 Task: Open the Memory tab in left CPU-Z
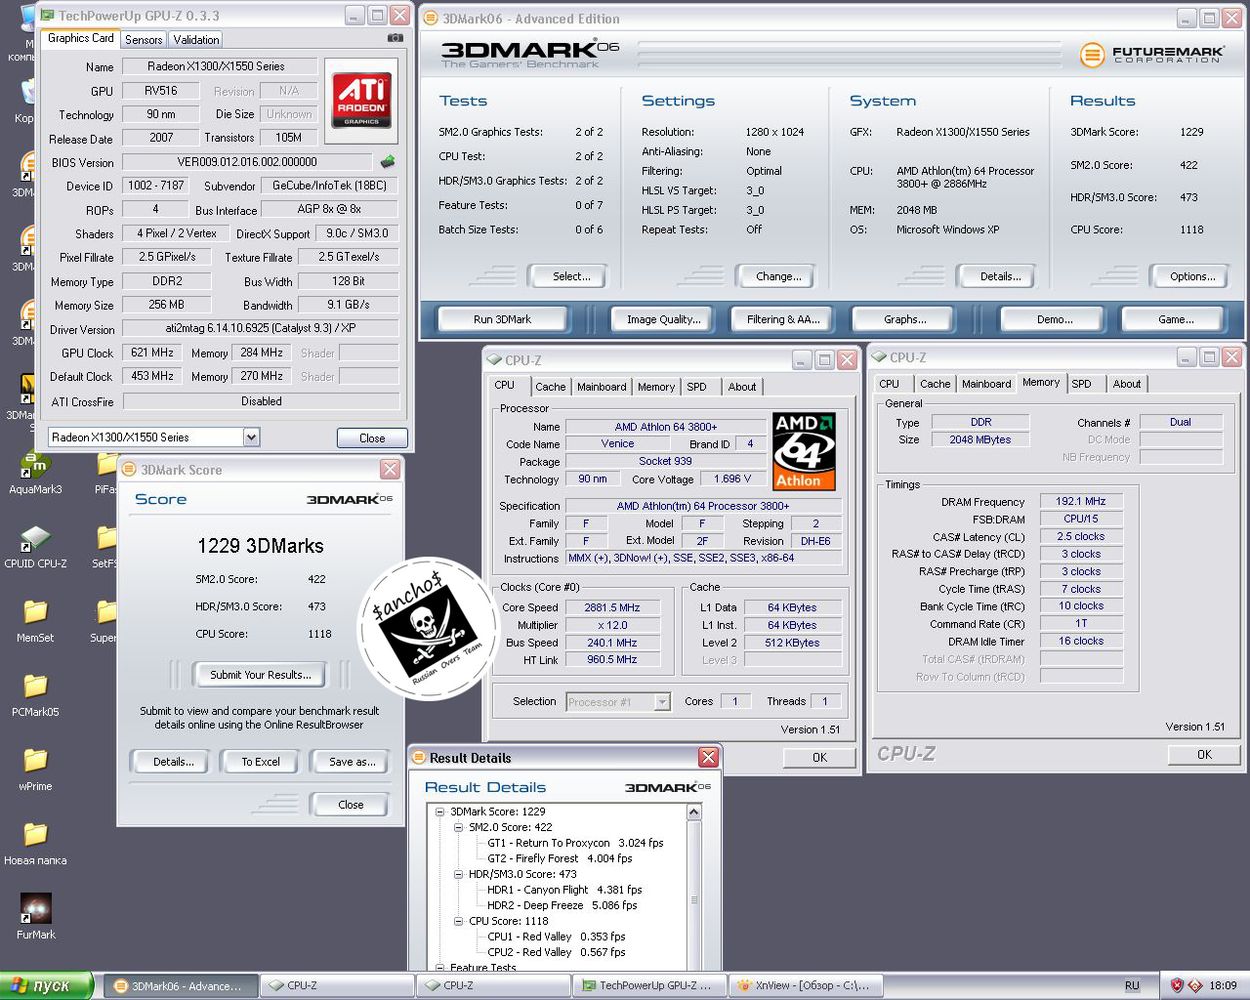(x=656, y=387)
